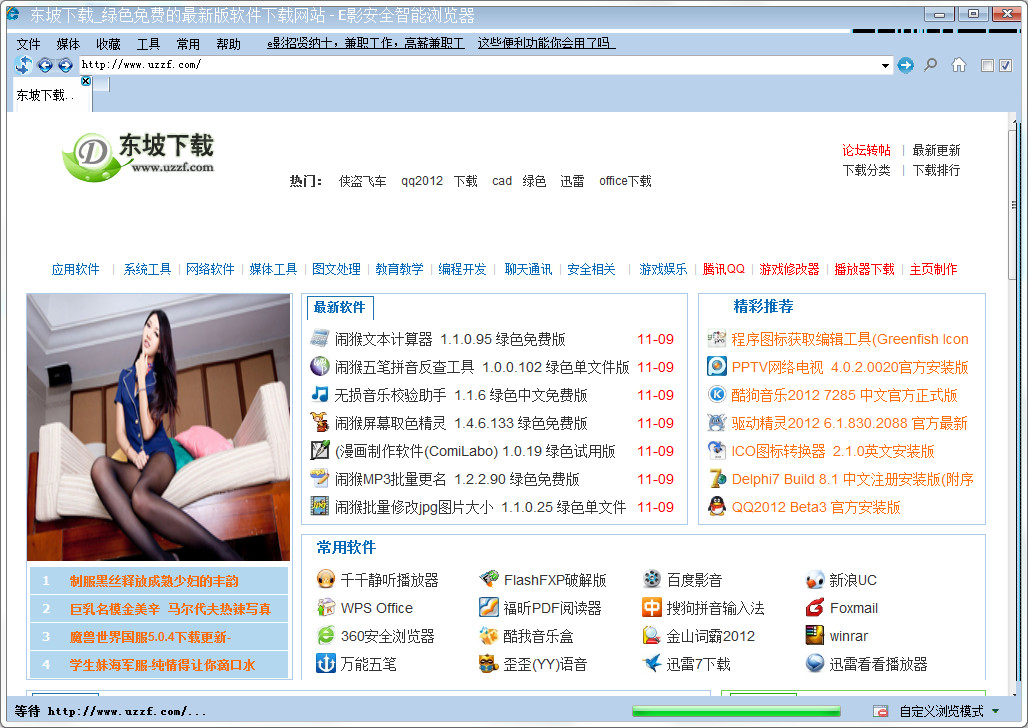Open the 媒体 menu
The image size is (1028, 728).
tap(68, 44)
